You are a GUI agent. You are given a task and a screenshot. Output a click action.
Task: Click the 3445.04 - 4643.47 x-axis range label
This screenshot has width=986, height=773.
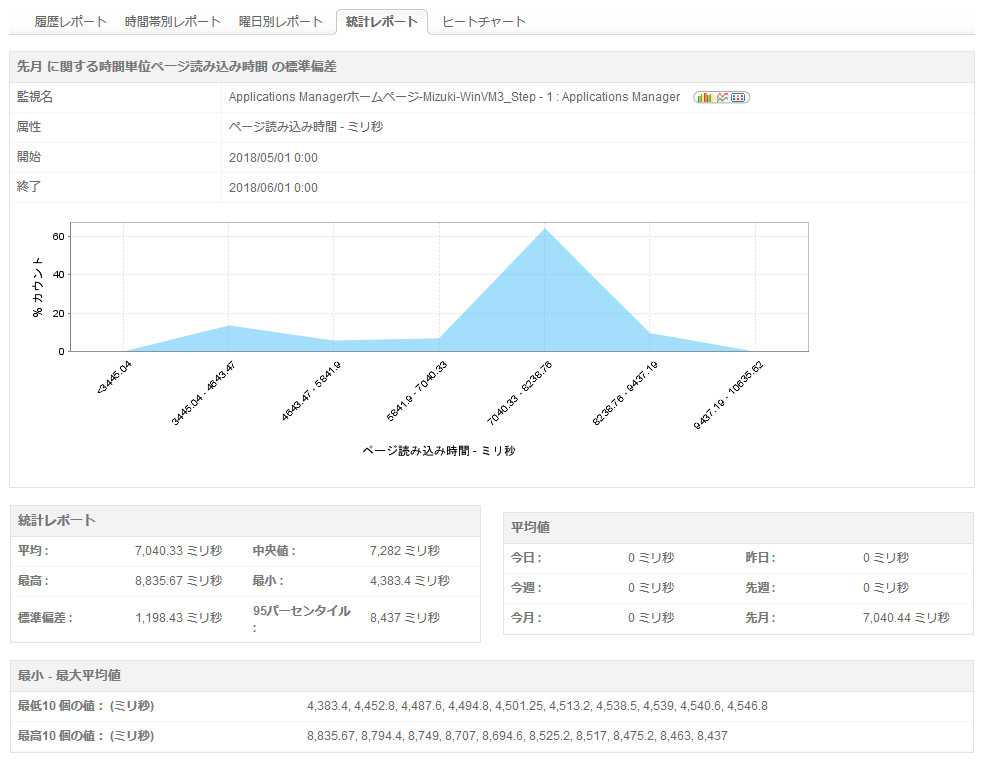coord(205,394)
